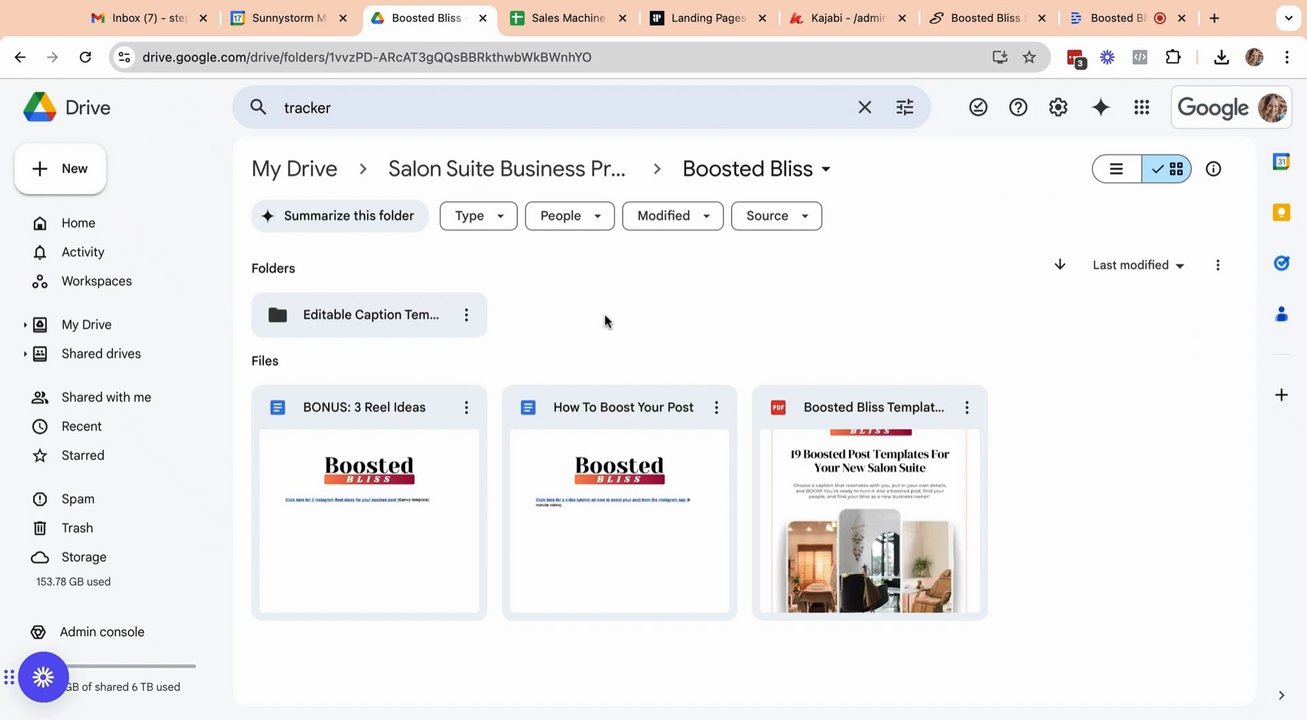Image resolution: width=1307 pixels, height=720 pixels.
Task: Open Starred items
Action: pyautogui.click(x=82, y=455)
